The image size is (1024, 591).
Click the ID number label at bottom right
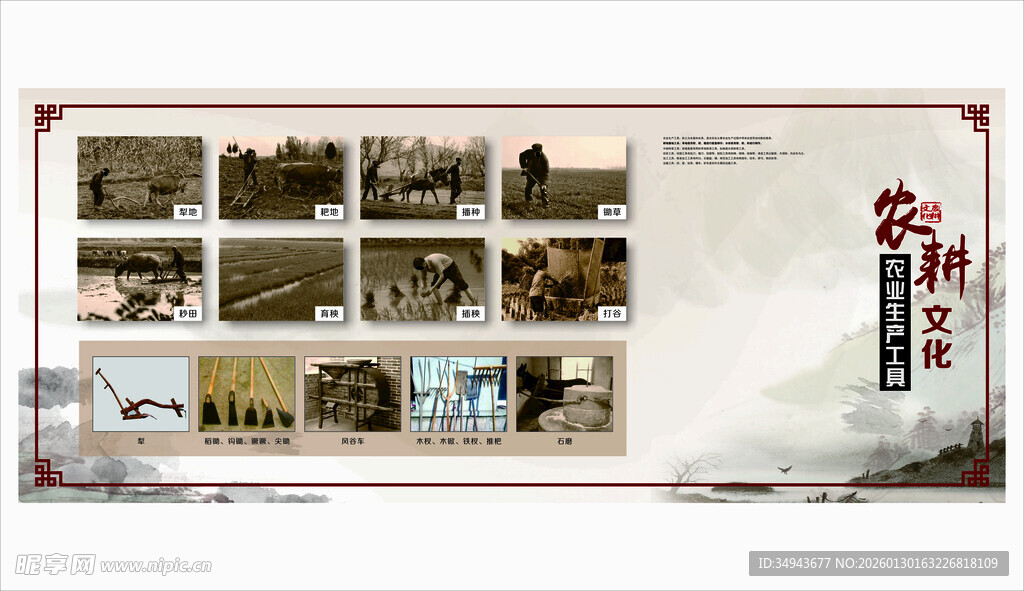click(x=877, y=563)
